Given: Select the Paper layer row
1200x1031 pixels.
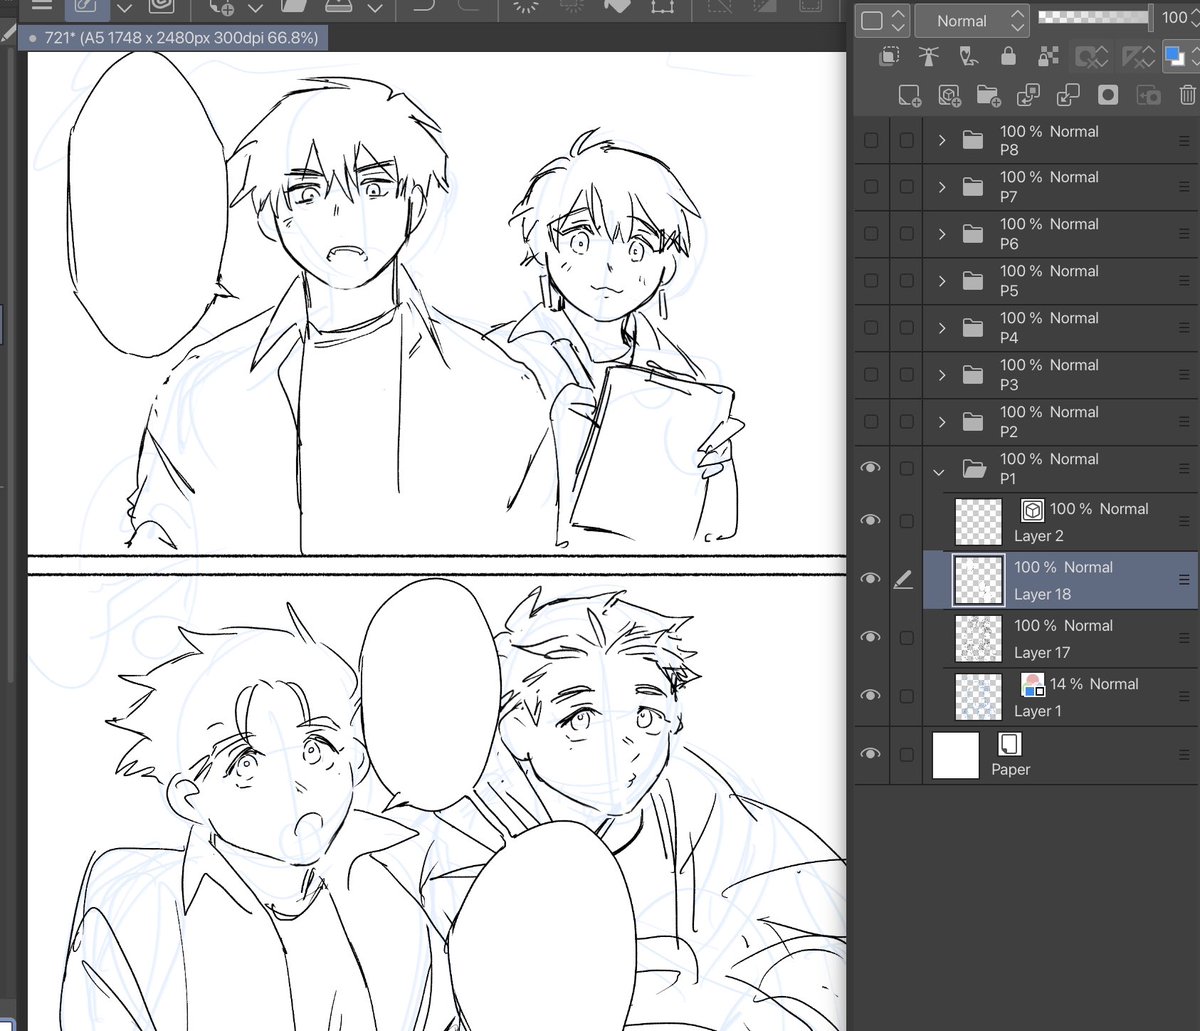Looking at the screenshot, I should coord(1060,755).
